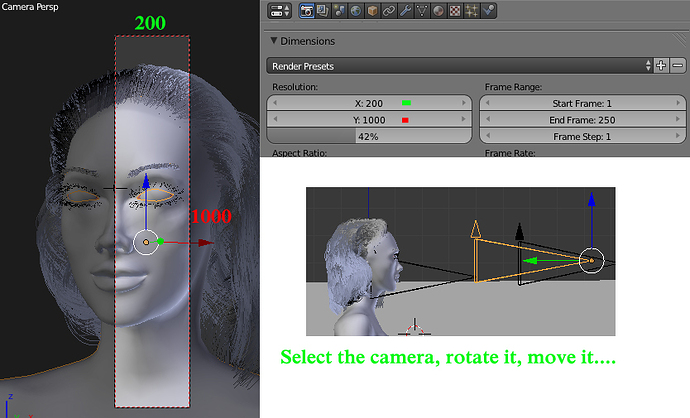Click blue Z-axis arrow in side view
This screenshot has height=418, width=690.
(591, 200)
